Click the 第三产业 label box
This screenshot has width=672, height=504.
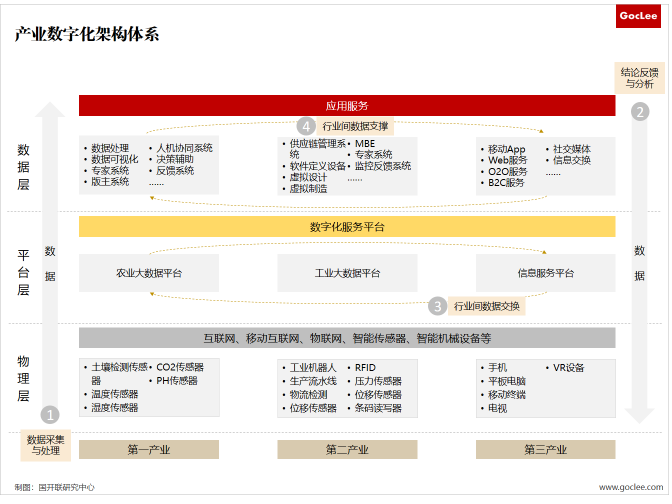545,450
